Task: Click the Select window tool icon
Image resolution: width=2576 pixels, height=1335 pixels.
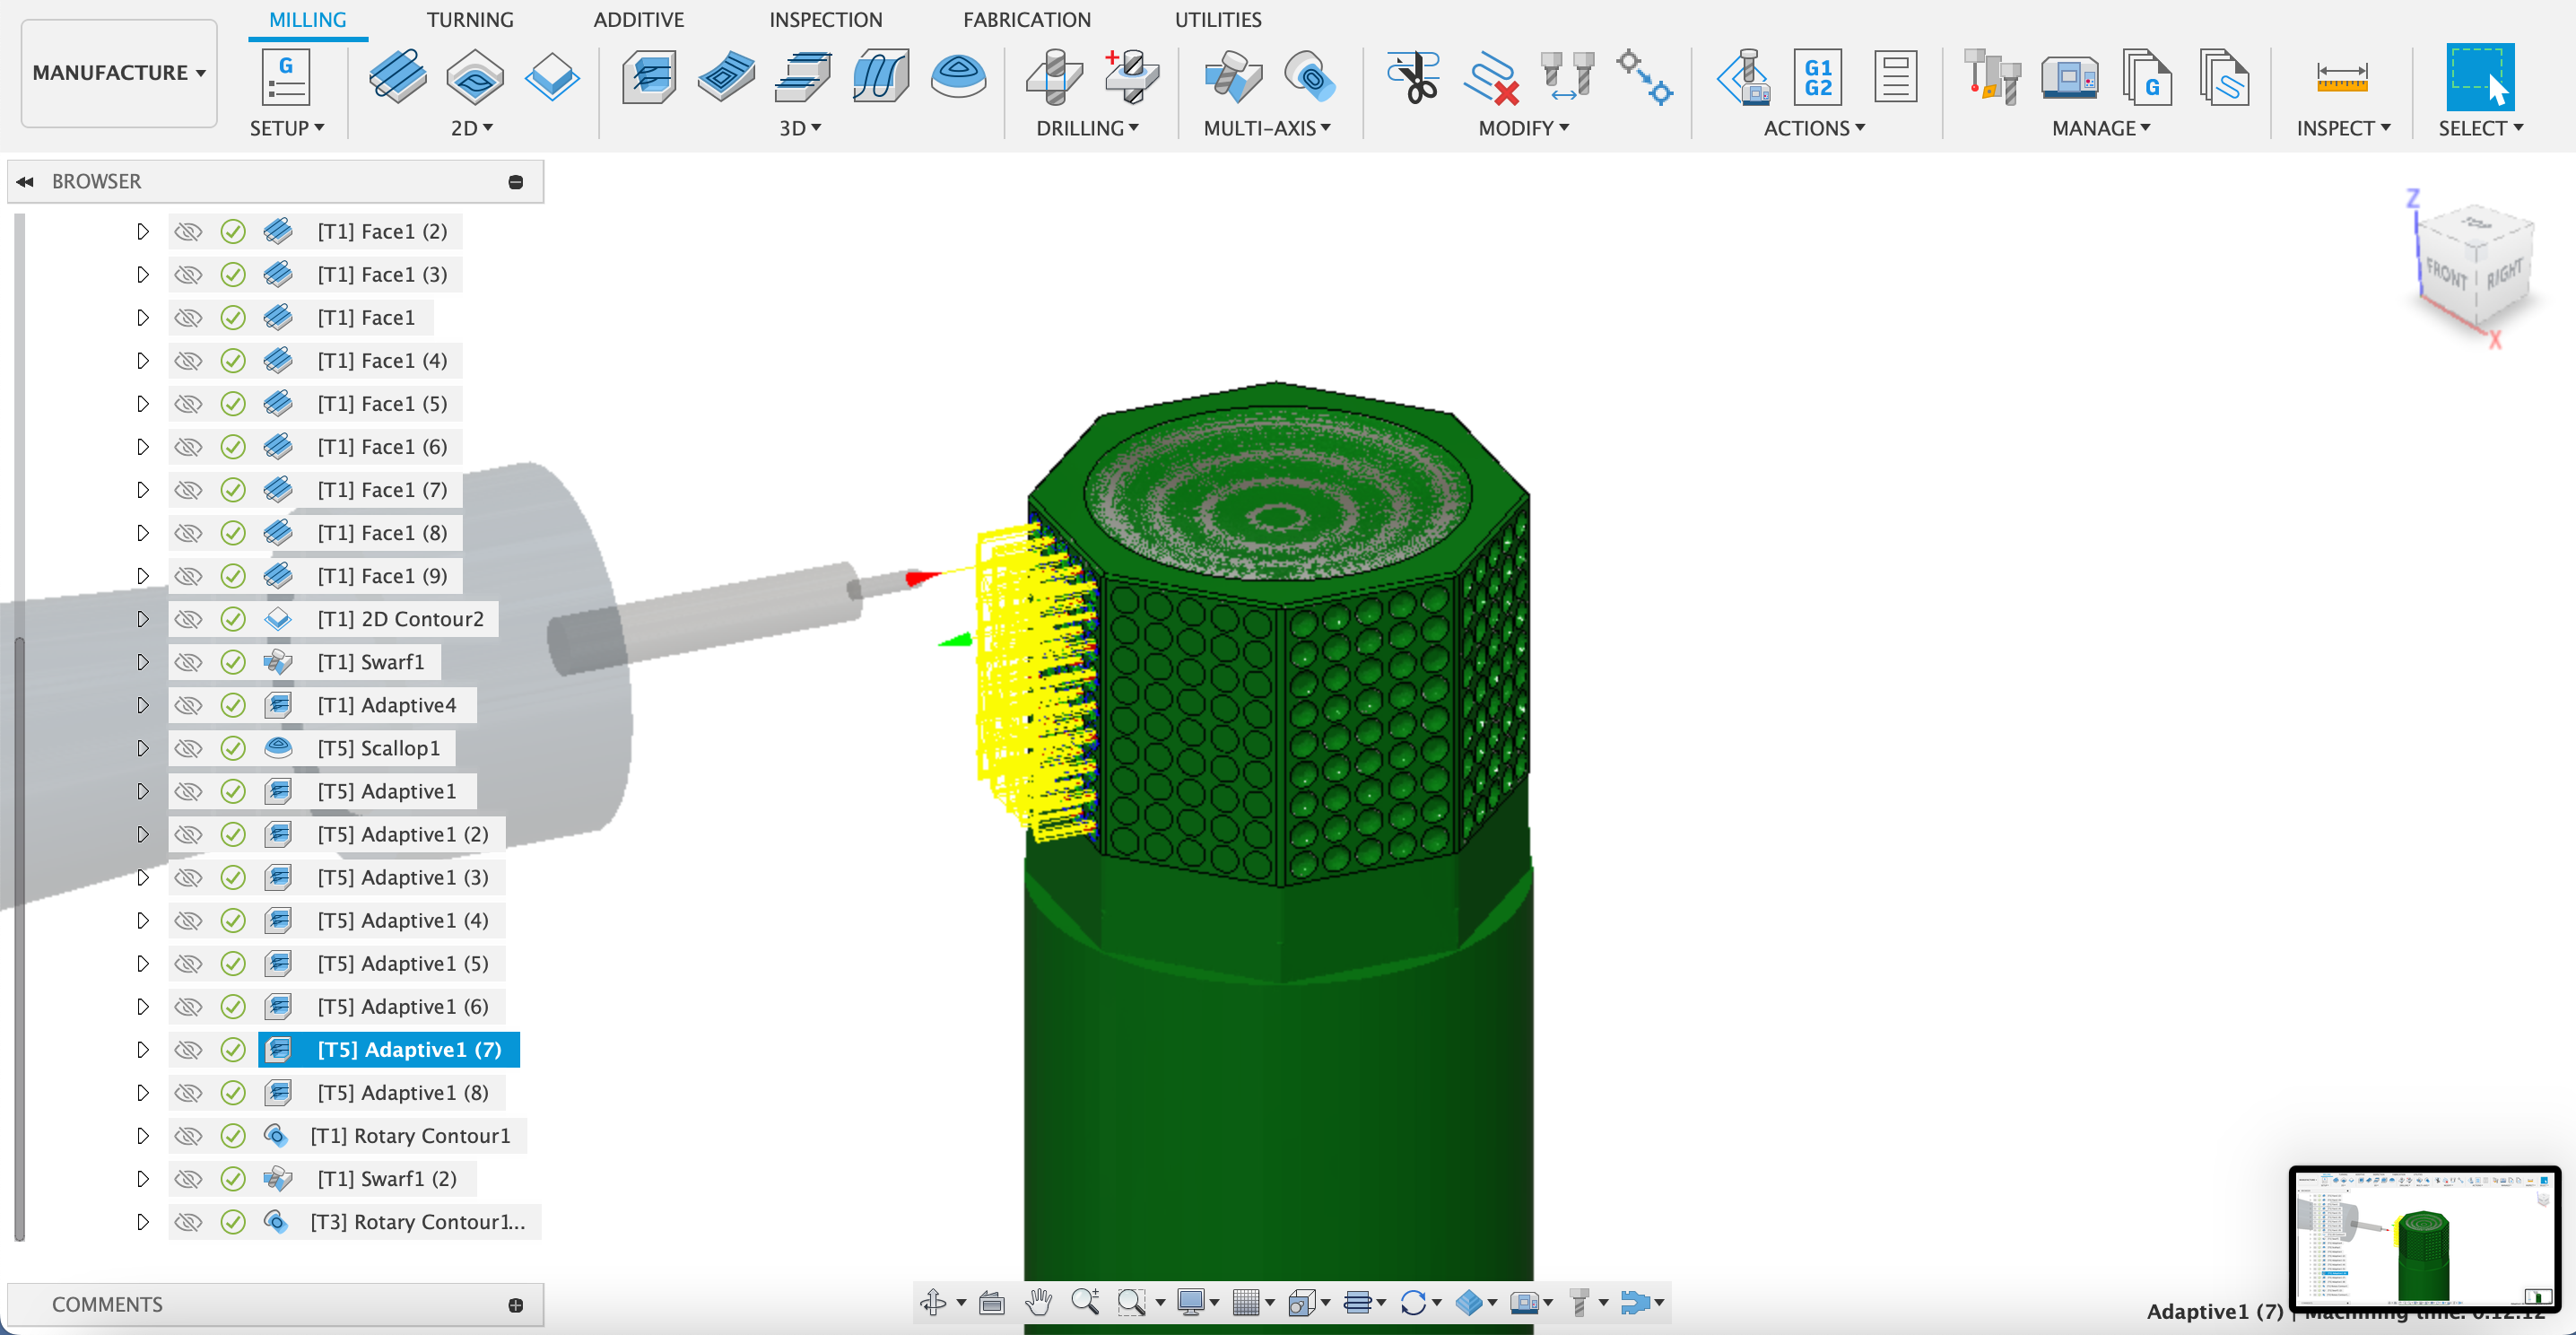Action: (x=2480, y=77)
